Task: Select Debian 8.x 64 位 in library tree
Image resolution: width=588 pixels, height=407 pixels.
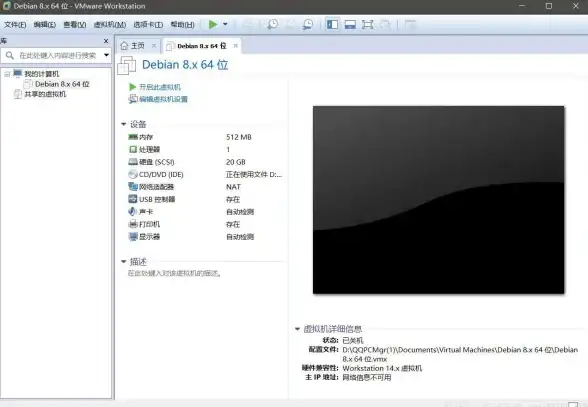Action: tap(62, 84)
